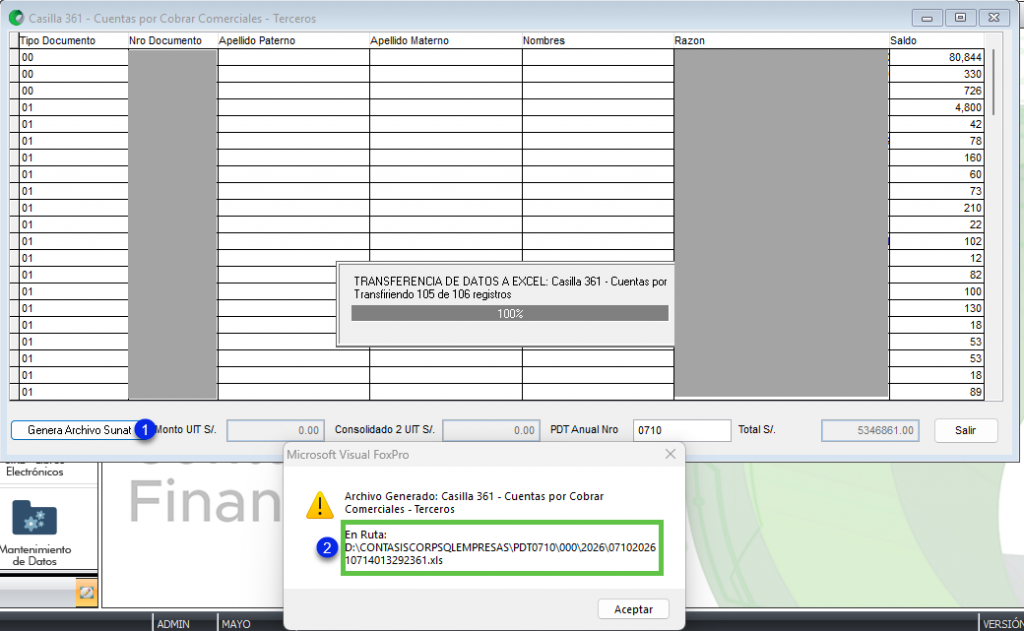This screenshot has width=1024, height=631.
Task: Click Aceptar in the FoxPro dialog
Action: [633, 609]
